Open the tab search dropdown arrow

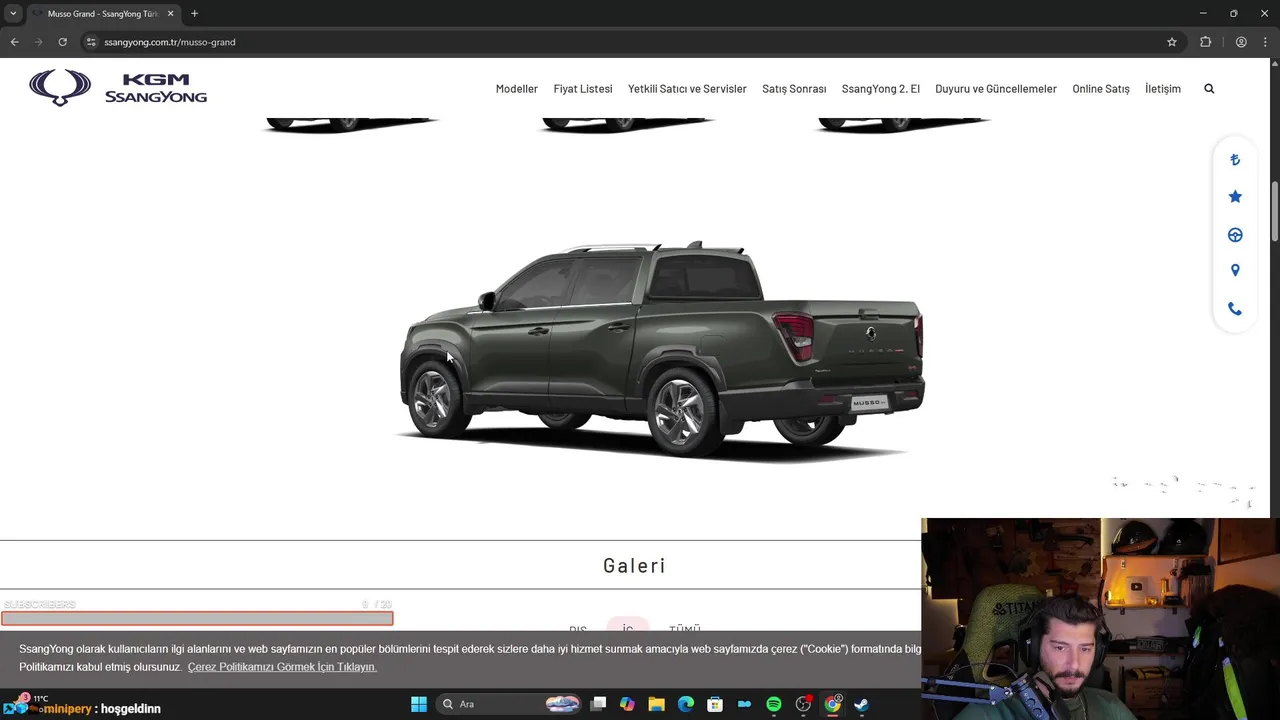[13, 14]
